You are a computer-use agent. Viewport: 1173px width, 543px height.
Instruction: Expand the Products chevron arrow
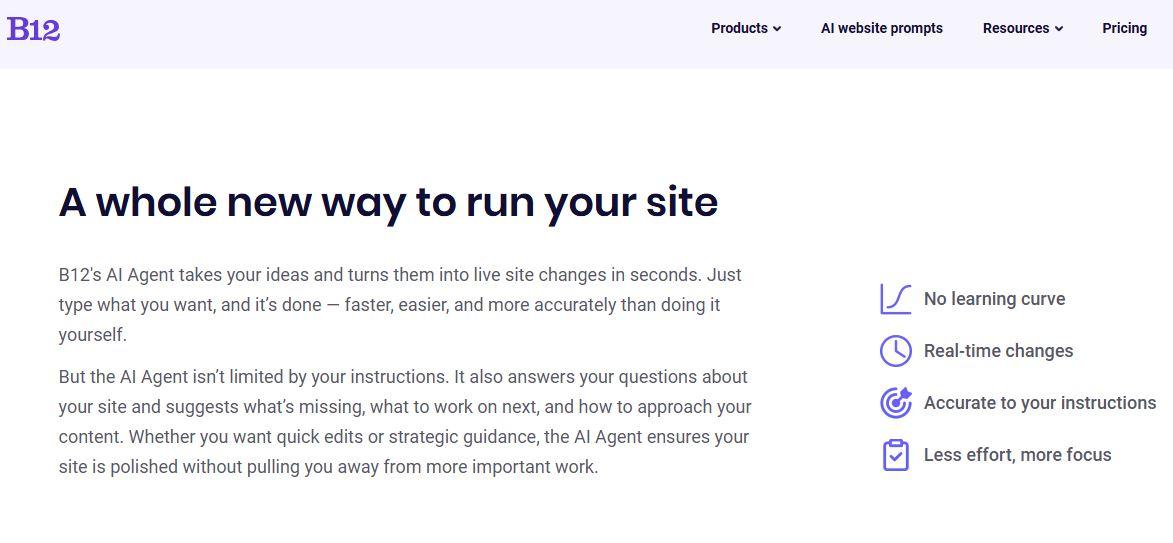pyautogui.click(x=777, y=29)
